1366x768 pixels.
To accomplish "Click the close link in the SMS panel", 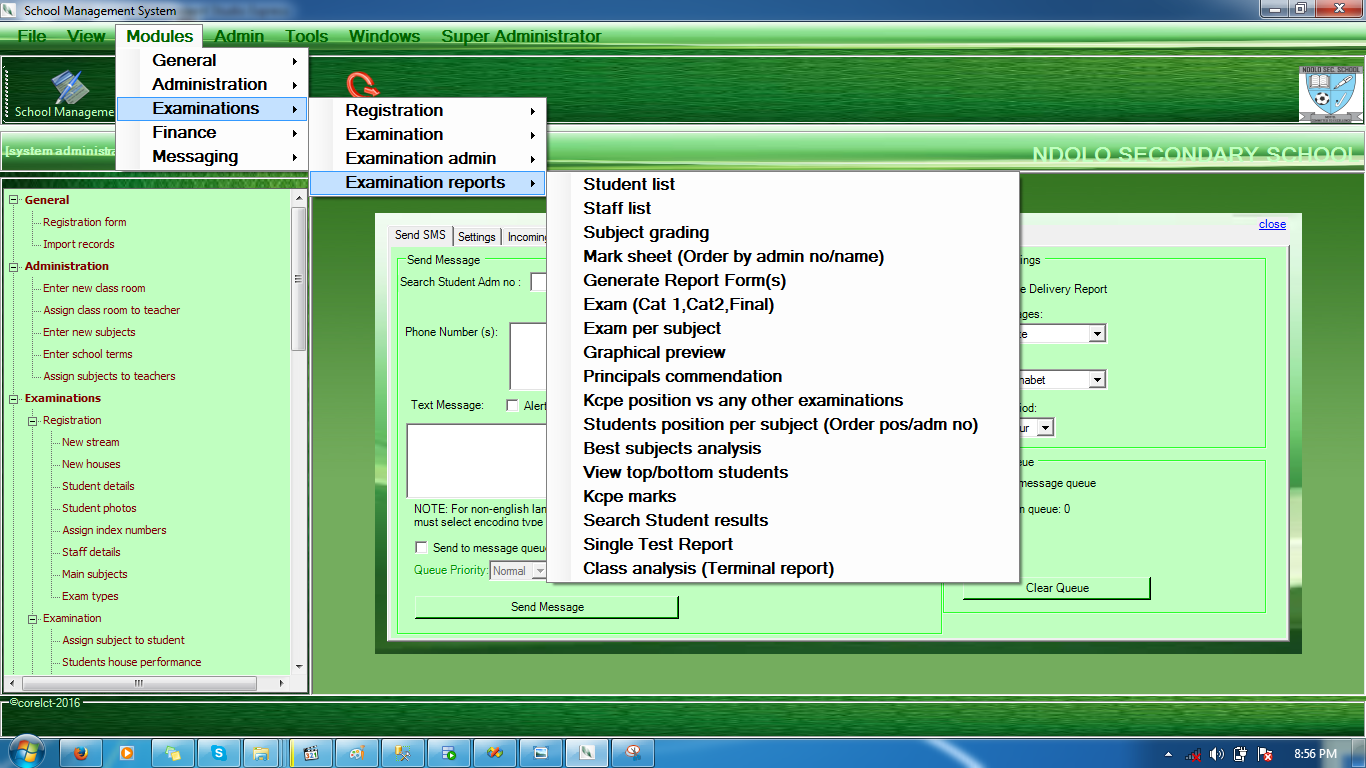I will point(1272,224).
